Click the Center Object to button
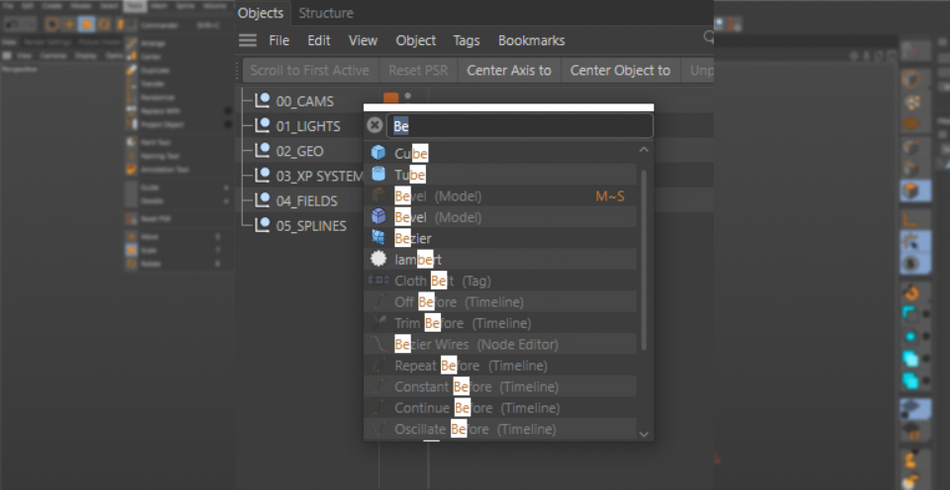 [620, 70]
